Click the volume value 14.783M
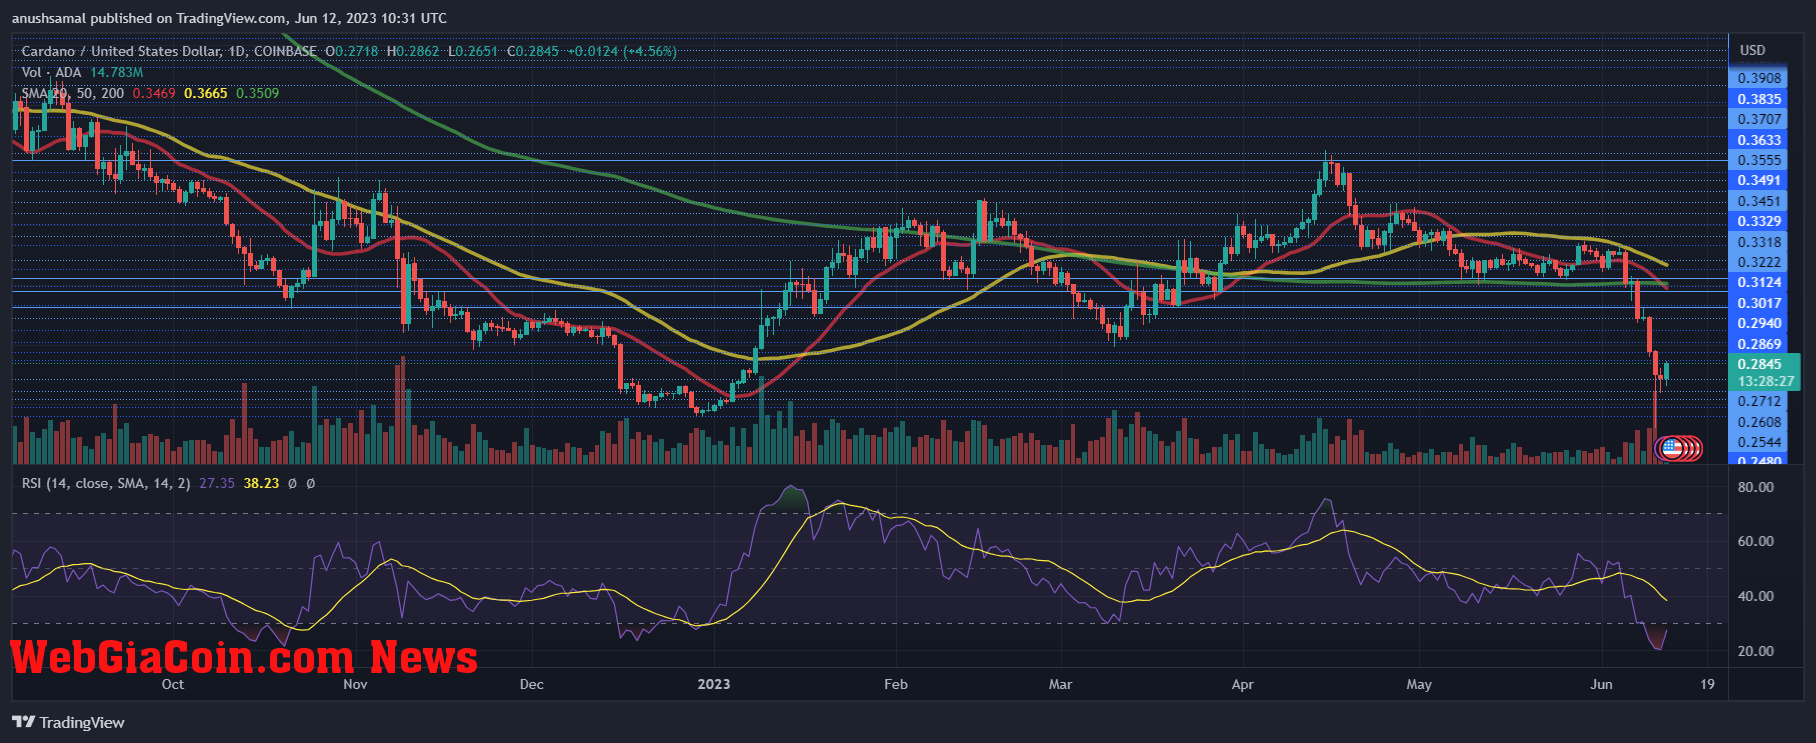This screenshot has height=743, width=1816. pyautogui.click(x=116, y=72)
